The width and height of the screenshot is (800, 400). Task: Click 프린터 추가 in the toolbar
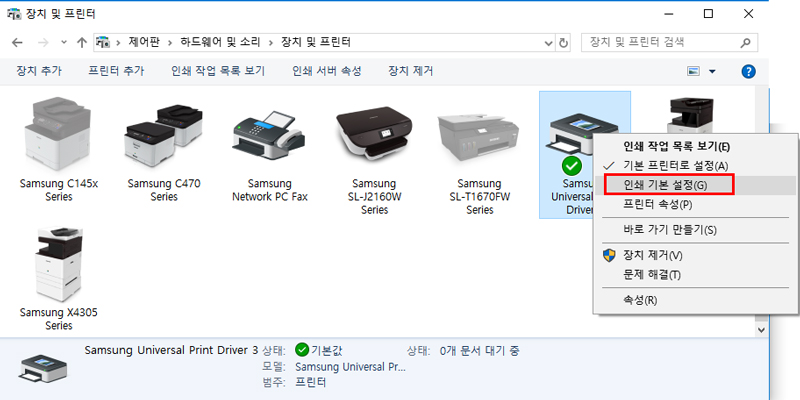116,71
